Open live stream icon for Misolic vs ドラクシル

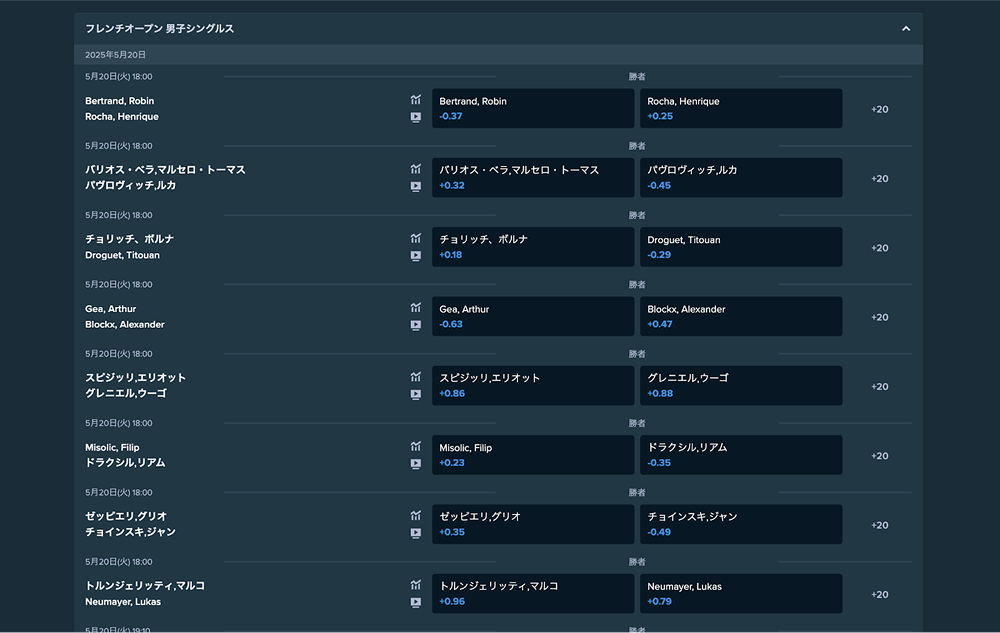click(416, 464)
